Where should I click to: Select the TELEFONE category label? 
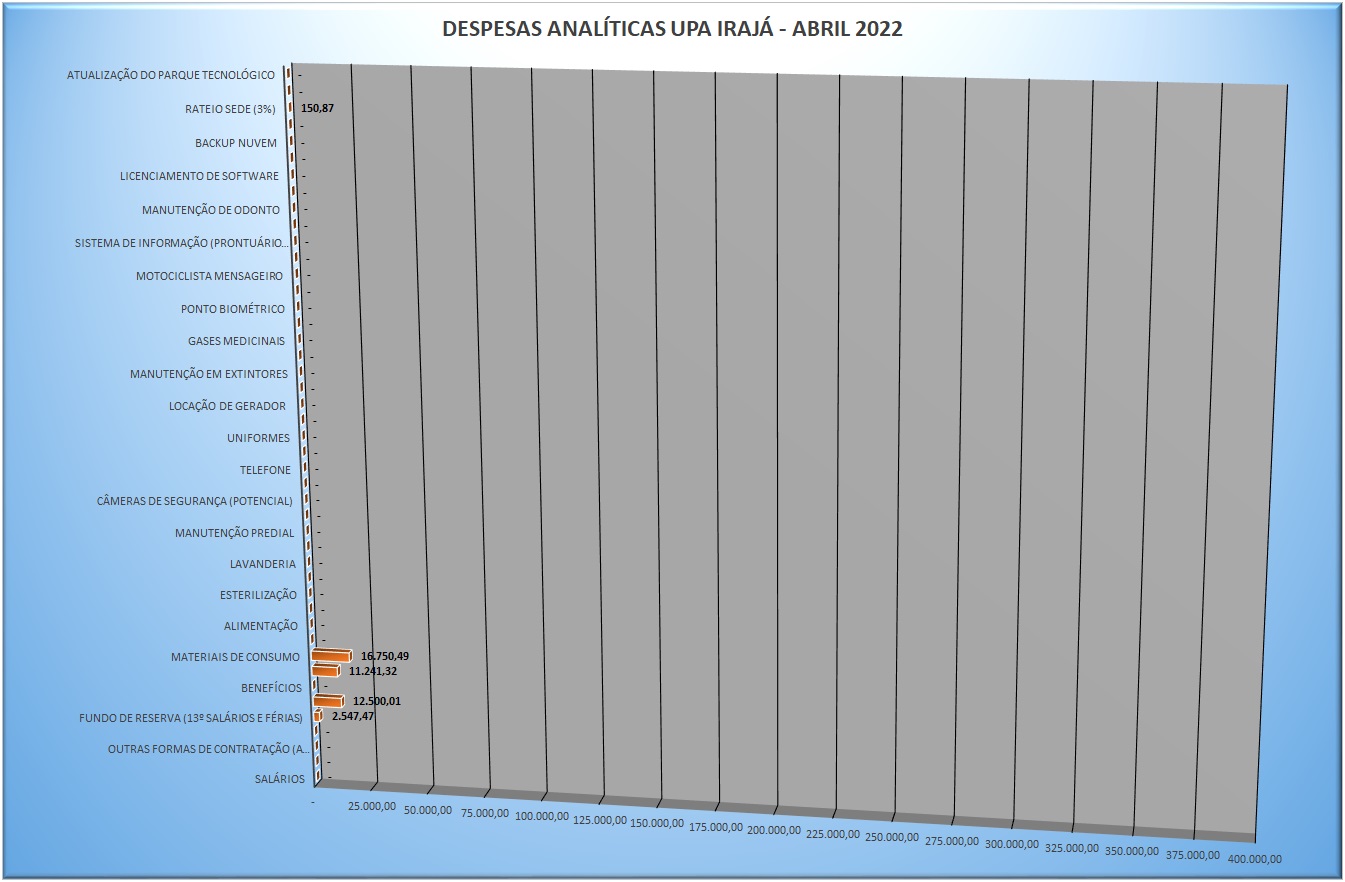(266, 470)
